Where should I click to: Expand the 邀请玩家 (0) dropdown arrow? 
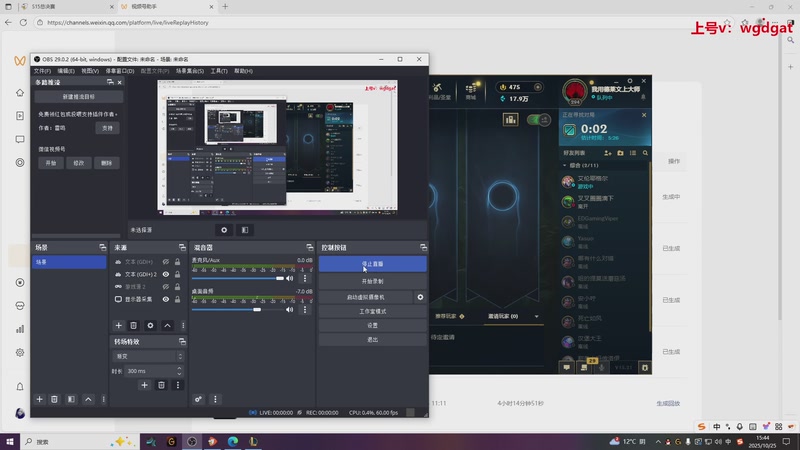[x=536, y=316]
